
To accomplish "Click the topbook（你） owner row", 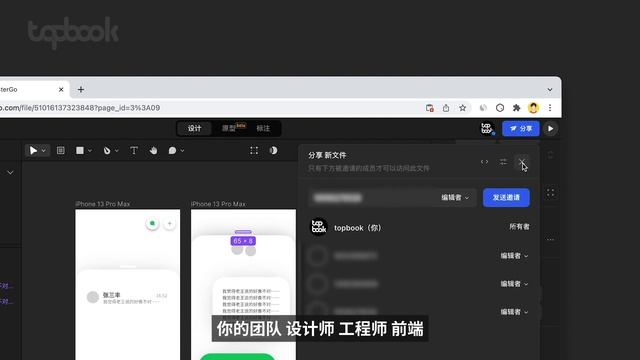I will tap(419, 227).
